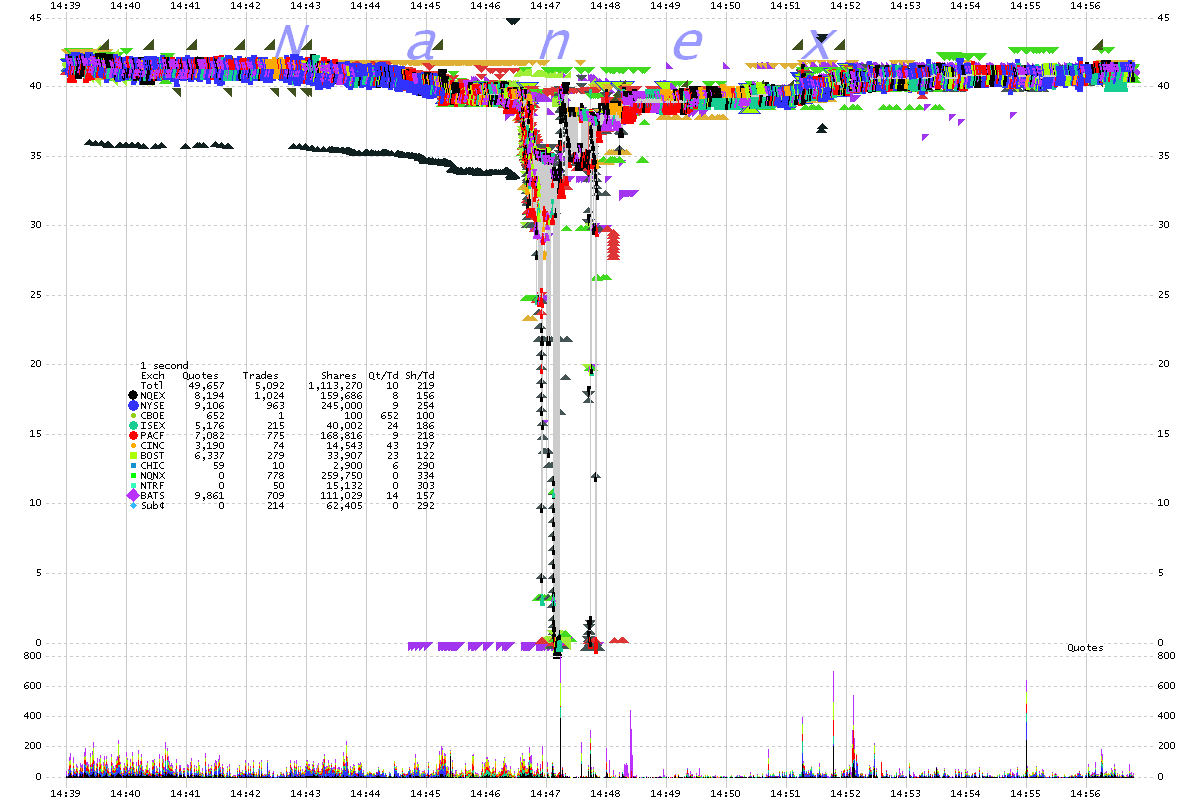The width and height of the screenshot is (1200, 800).
Task: Click the 14:47 label on top axis
Action: click(x=546, y=6)
